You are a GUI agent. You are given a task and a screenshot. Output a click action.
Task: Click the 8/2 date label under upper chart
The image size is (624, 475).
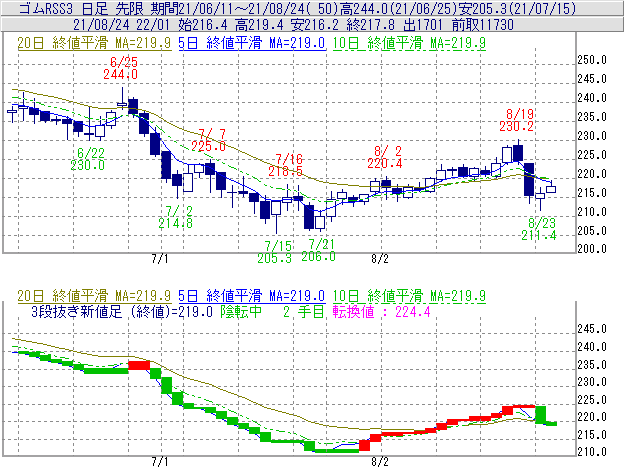(x=380, y=259)
